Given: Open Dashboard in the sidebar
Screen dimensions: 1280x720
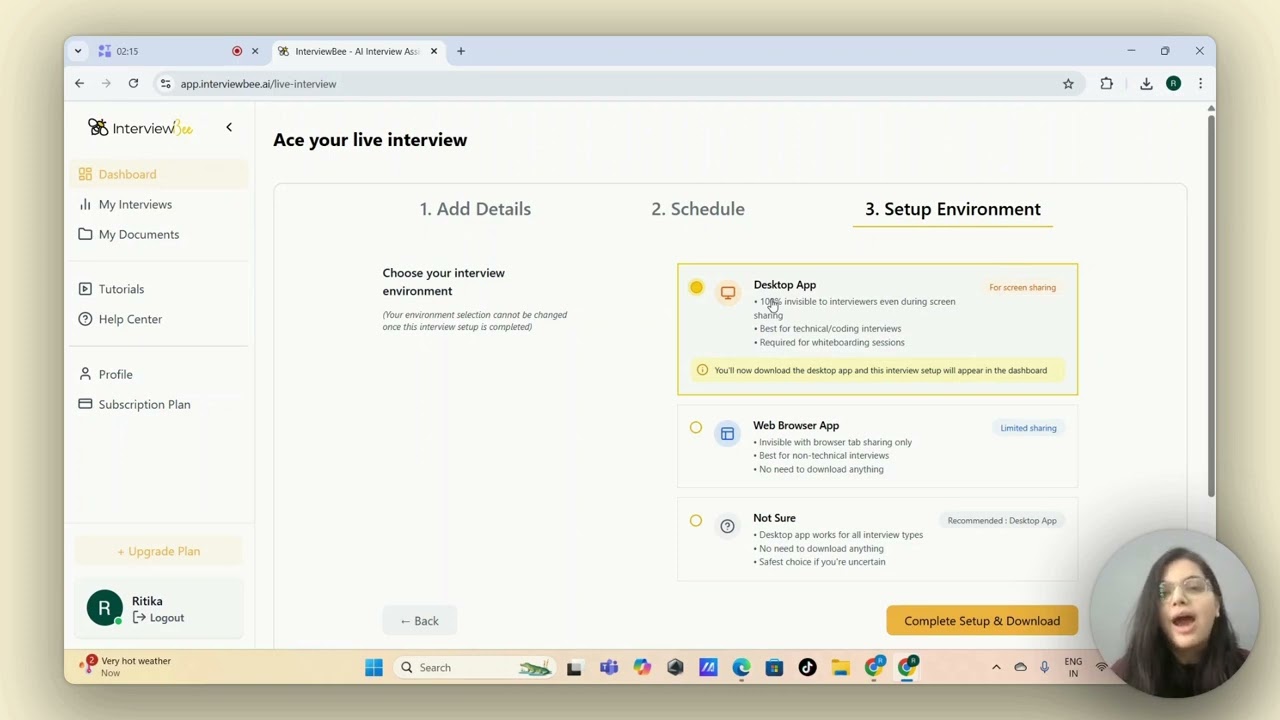Looking at the screenshot, I should (x=160, y=174).
